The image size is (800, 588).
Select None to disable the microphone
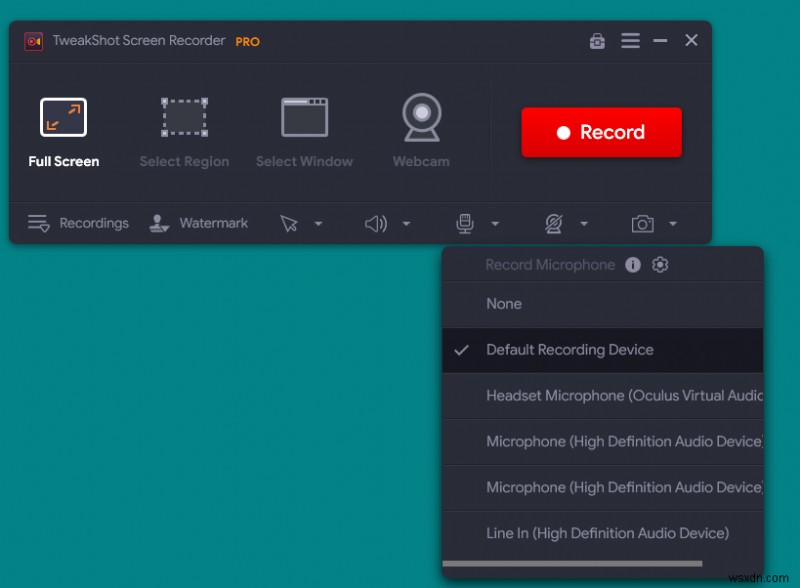(504, 304)
